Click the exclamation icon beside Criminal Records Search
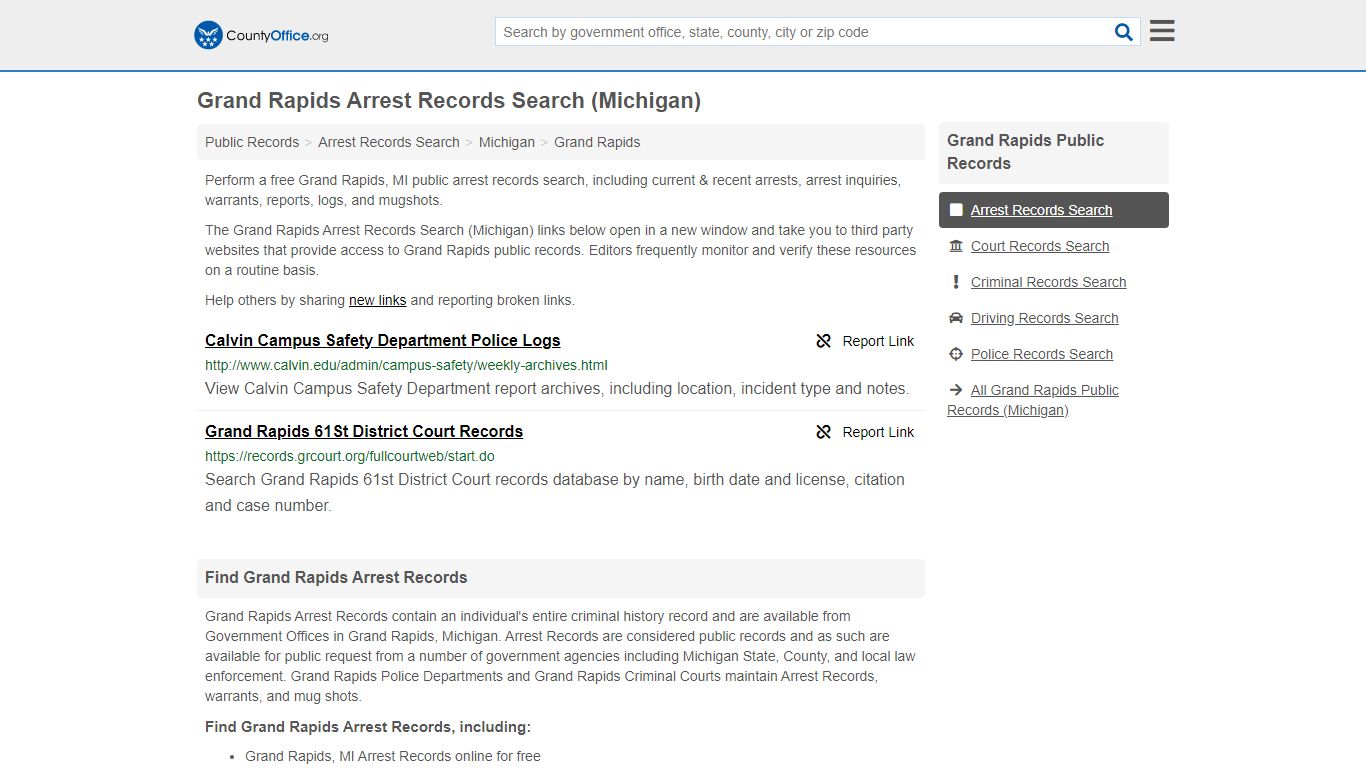The height and width of the screenshot is (768, 1366). [956, 282]
